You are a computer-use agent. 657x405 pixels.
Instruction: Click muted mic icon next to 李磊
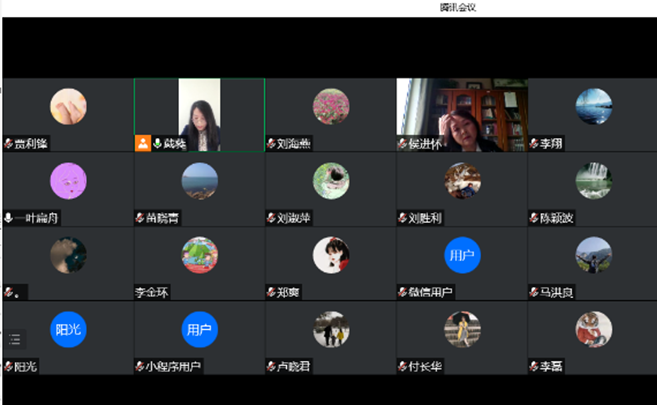click(534, 367)
